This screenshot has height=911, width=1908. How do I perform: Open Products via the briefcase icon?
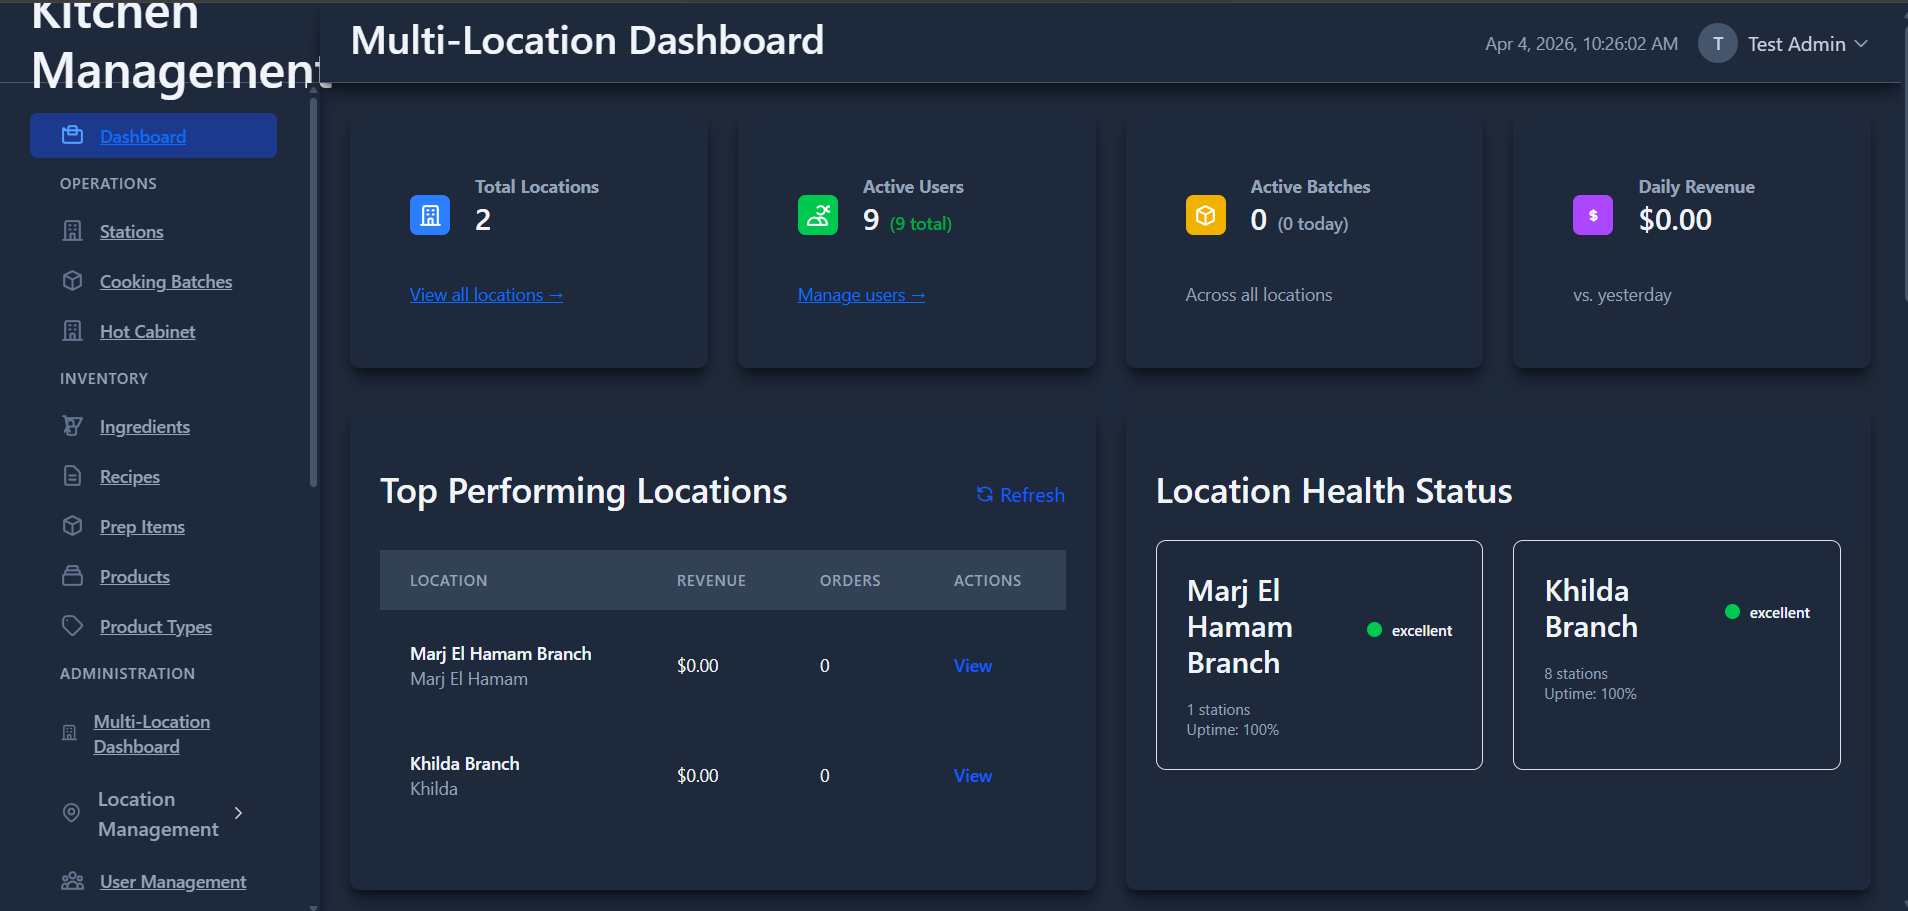pyautogui.click(x=72, y=575)
